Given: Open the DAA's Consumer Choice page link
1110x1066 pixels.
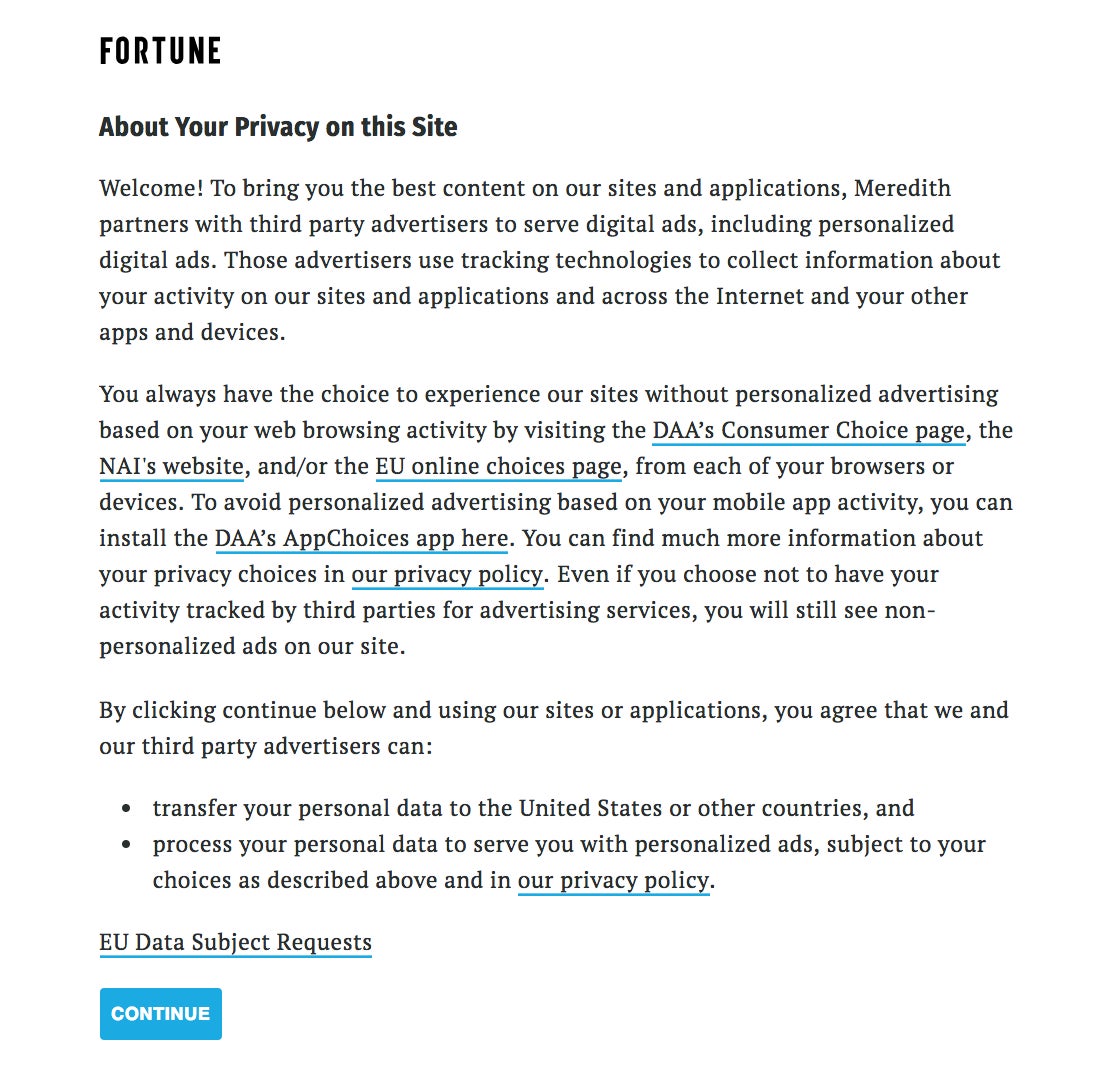Looking at the screenshot, I should tap(808, 430).
